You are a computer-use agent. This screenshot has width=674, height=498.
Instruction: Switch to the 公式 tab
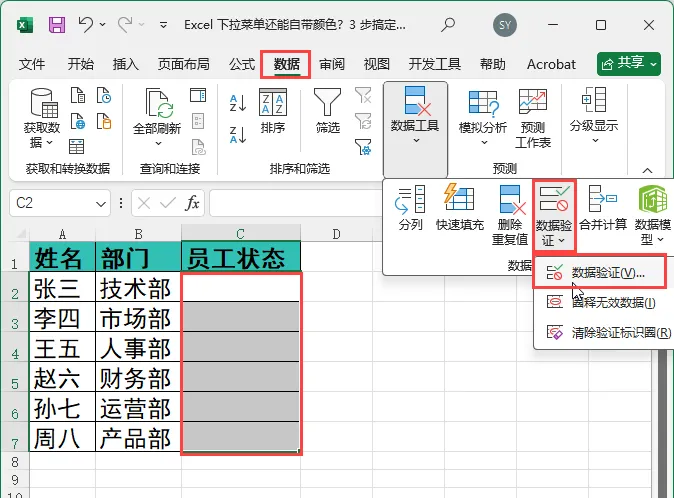[x=242, y=64]
